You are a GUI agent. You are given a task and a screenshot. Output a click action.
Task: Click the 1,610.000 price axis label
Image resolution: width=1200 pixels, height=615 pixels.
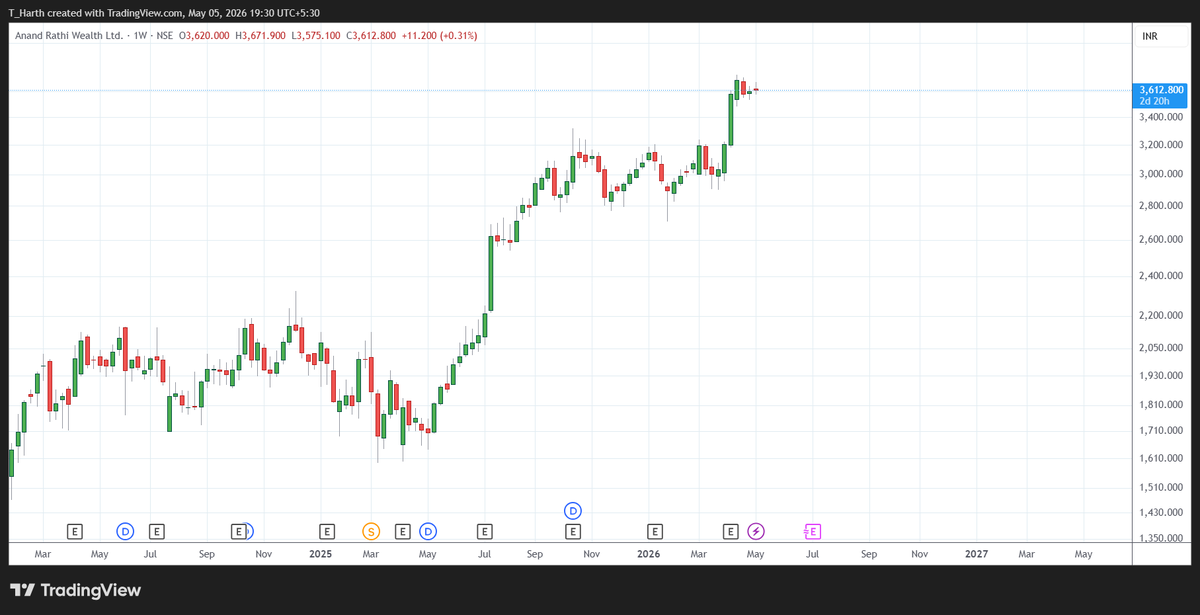point(1161,458)
